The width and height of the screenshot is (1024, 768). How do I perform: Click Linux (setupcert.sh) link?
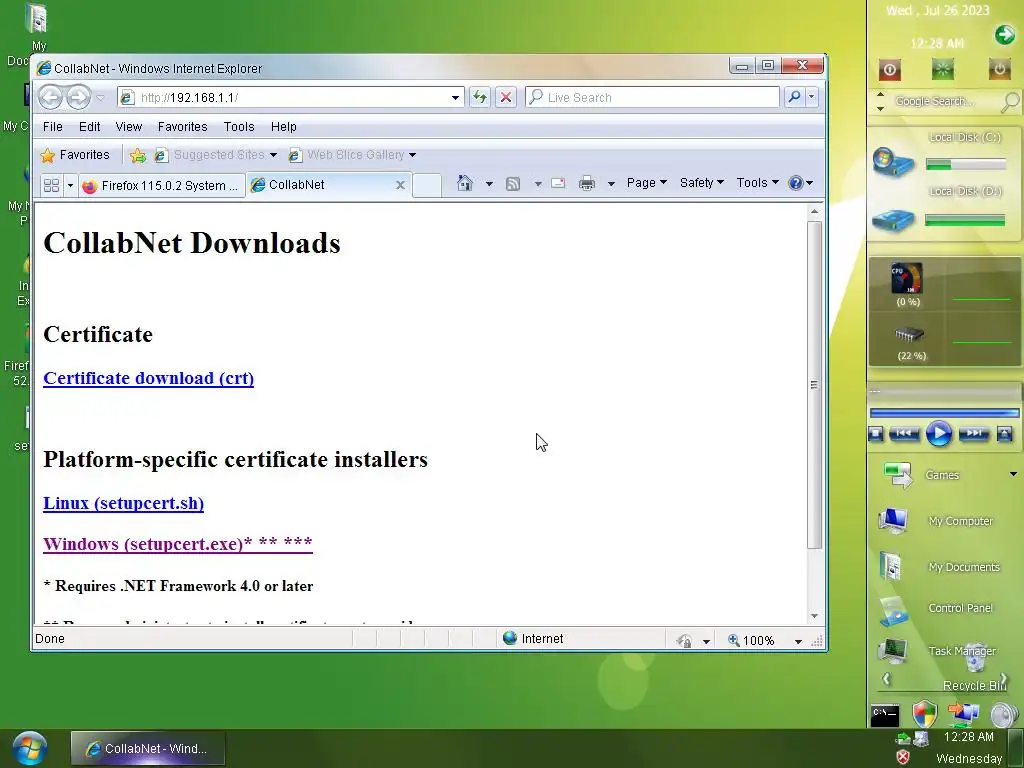click(123, 504)
